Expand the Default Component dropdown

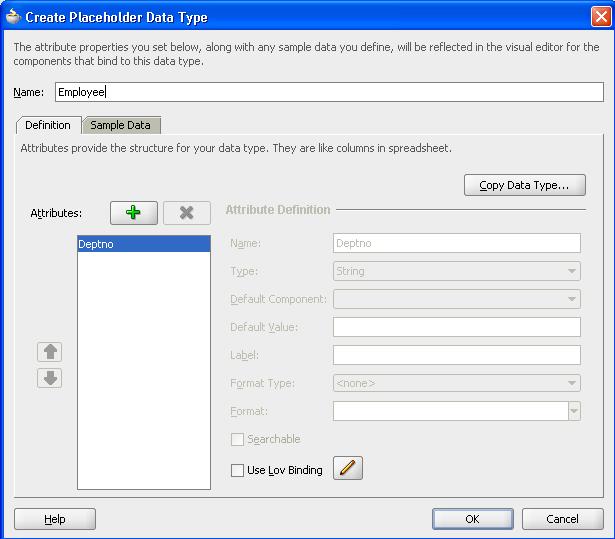pyautogui.click(x=572, y=299)
